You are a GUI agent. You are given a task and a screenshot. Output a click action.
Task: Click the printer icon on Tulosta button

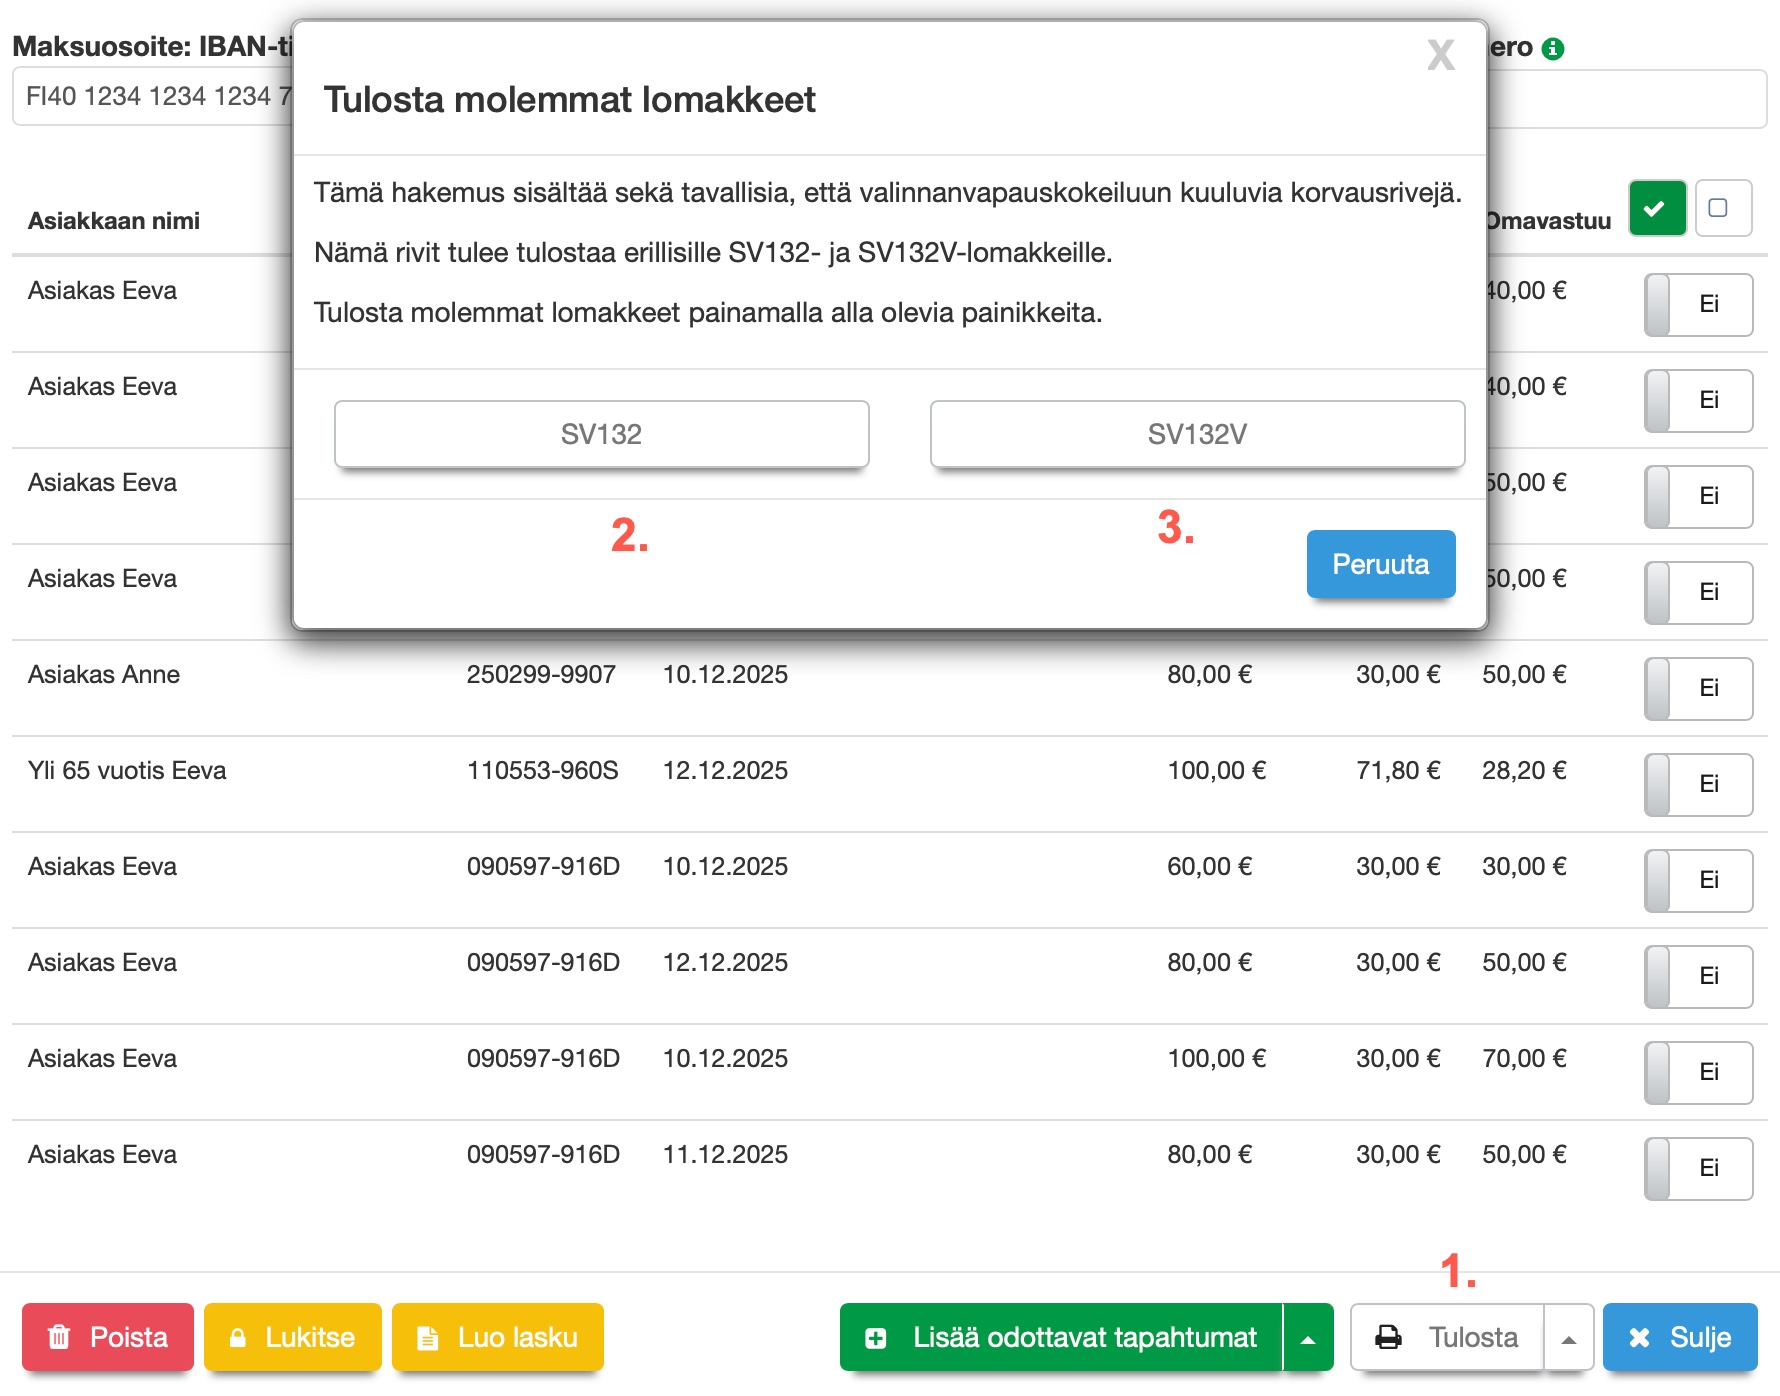click(1389, 1338)
